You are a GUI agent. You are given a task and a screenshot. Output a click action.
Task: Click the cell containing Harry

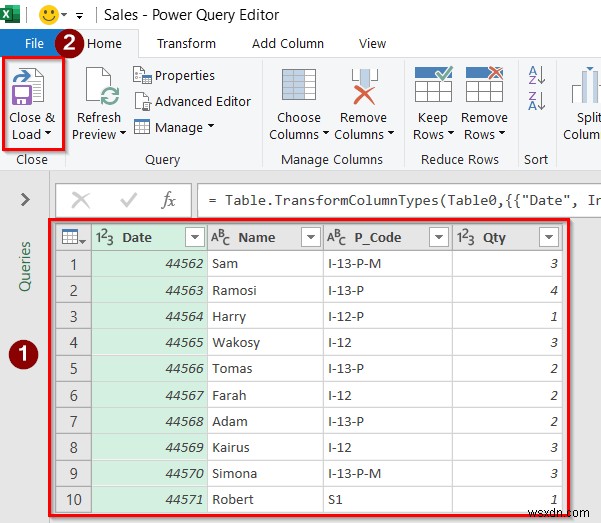pyautogui.click(x=265, y=316)
